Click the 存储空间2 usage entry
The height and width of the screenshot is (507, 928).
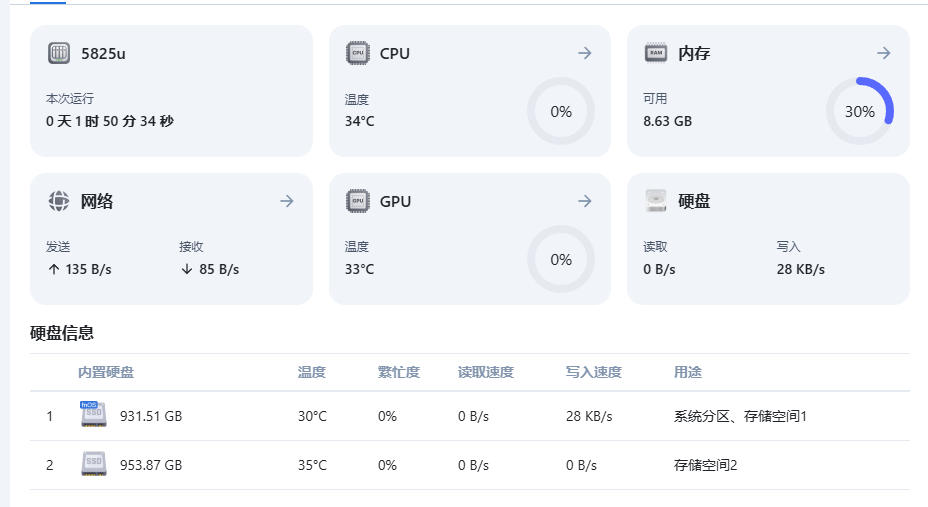point(705,465)
